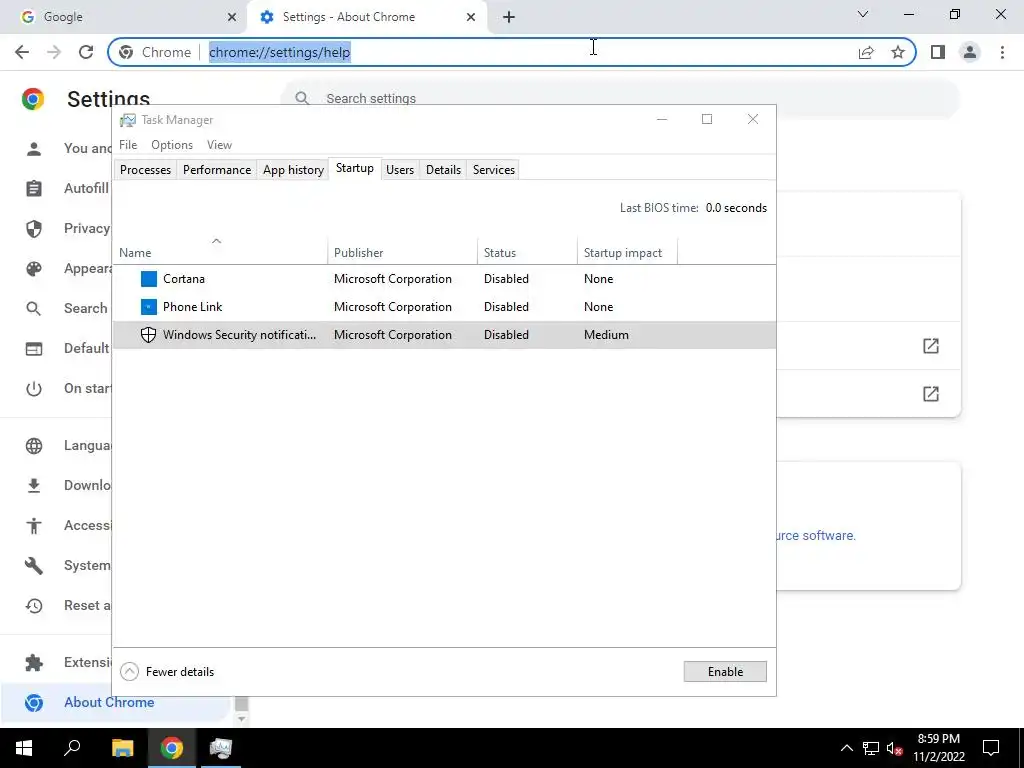The width and height of the screenshot is (1024, 768).
Task: Open Autofill settings clipboard icon
Action: tap(33, 189)
